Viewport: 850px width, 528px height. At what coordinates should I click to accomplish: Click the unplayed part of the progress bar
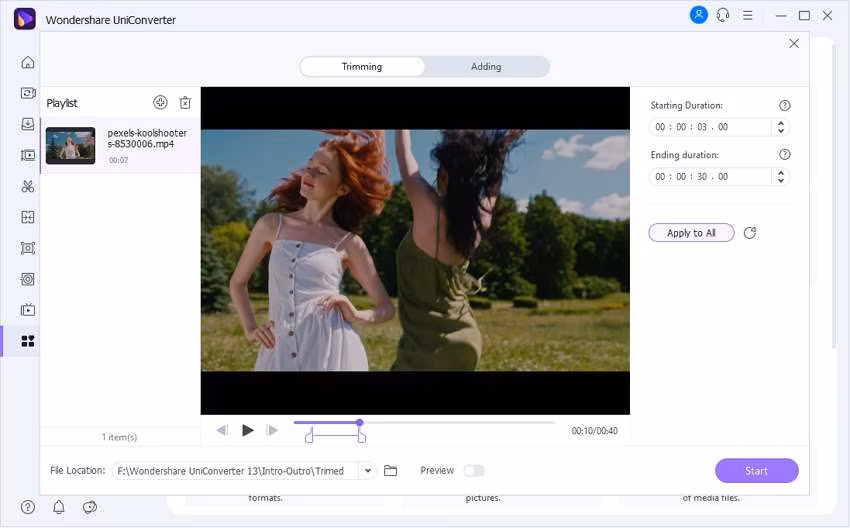tap(459, 422)
